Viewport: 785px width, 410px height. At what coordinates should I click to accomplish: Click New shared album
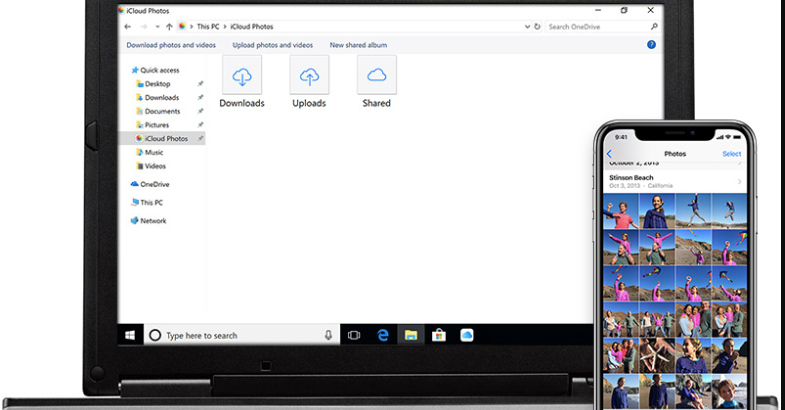(x=358, y=45)
